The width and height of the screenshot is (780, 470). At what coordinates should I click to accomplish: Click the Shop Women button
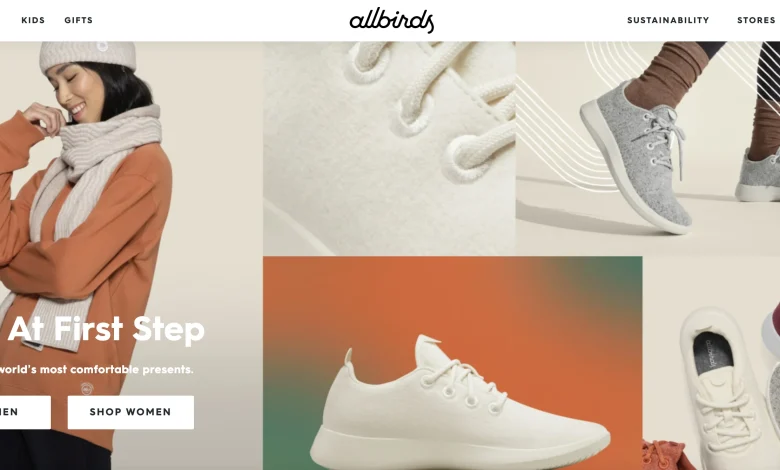131,412
